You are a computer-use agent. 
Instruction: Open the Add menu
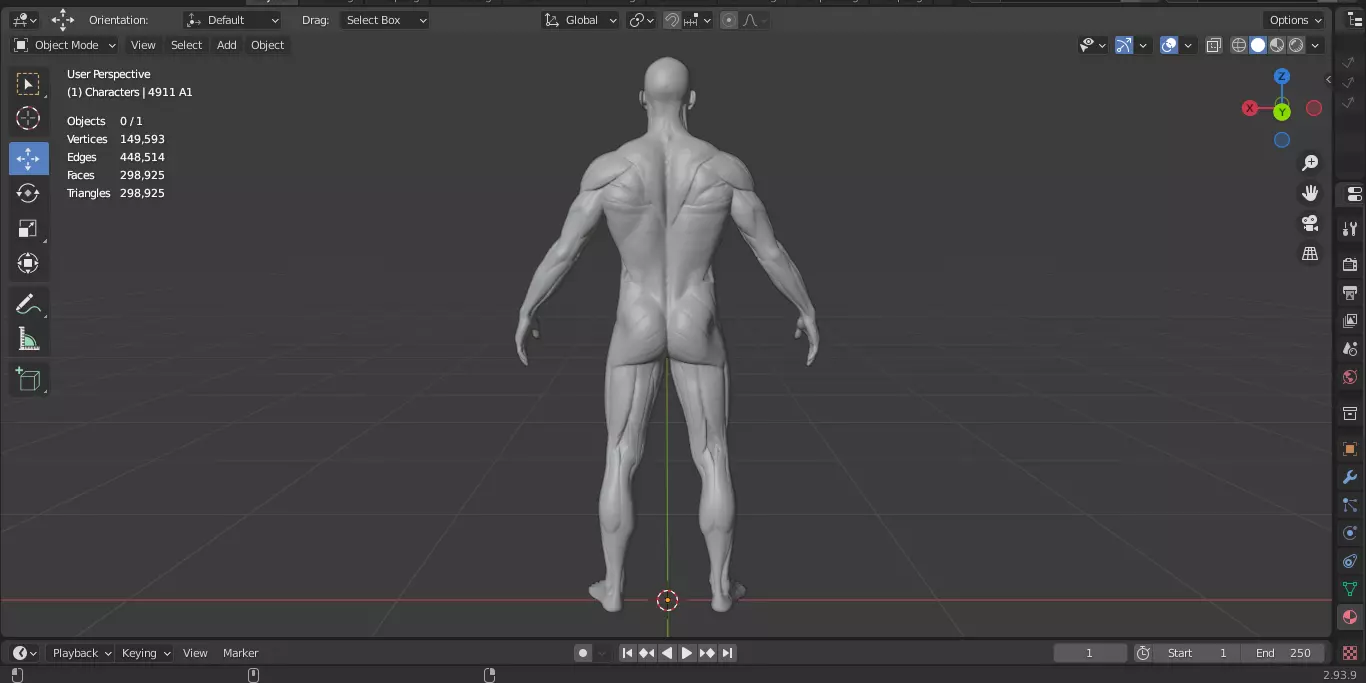227,45
